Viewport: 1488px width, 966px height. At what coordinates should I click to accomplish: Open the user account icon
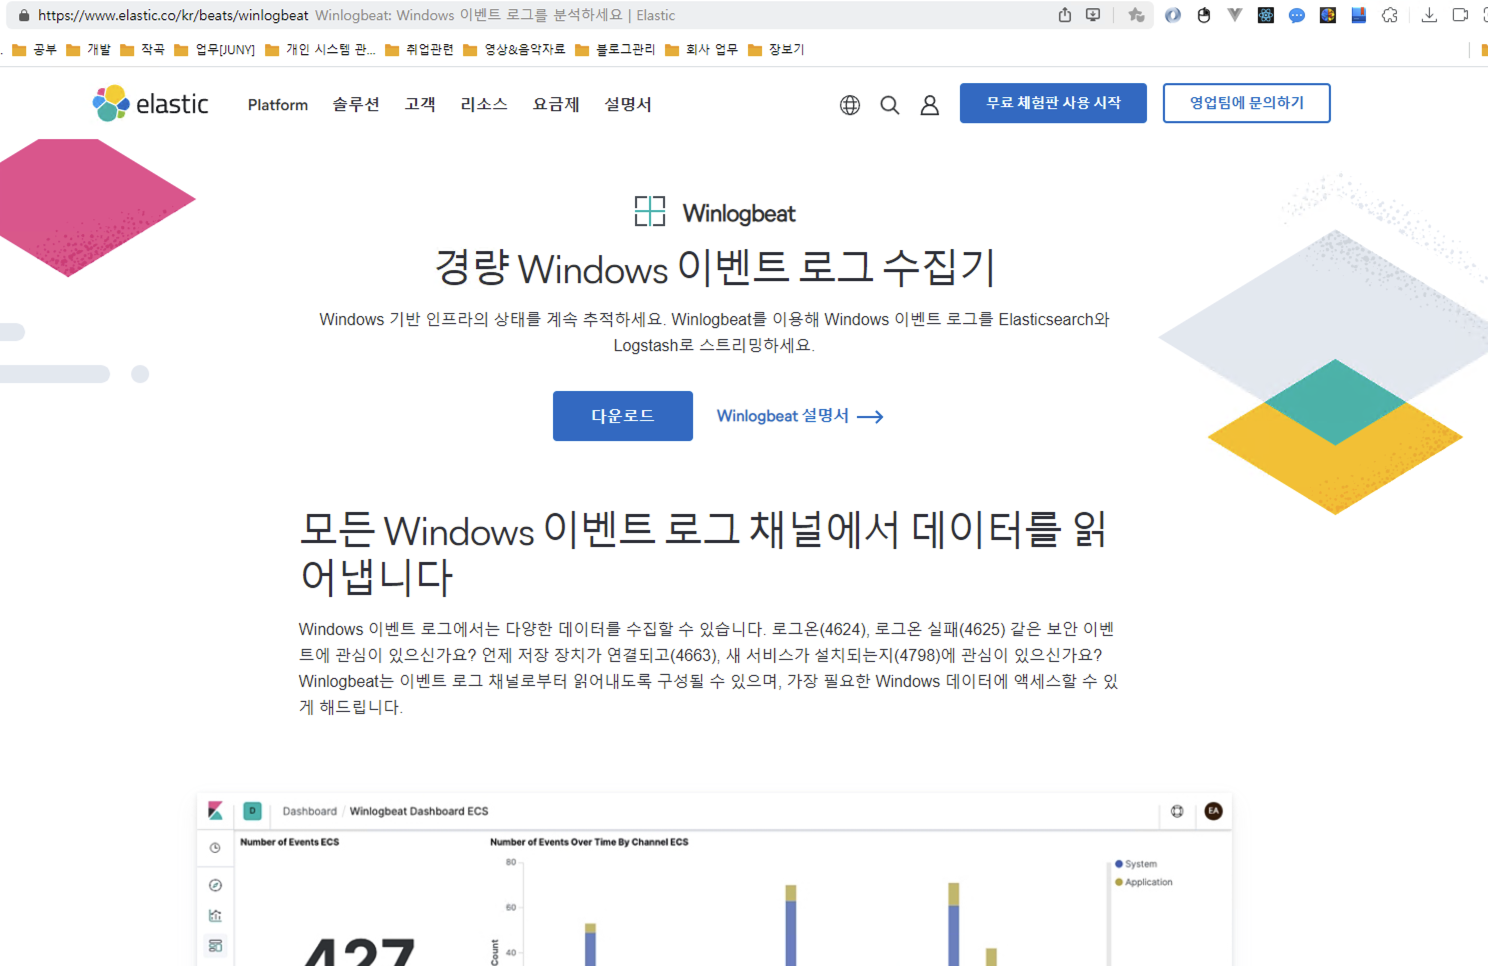coord(930,105)
